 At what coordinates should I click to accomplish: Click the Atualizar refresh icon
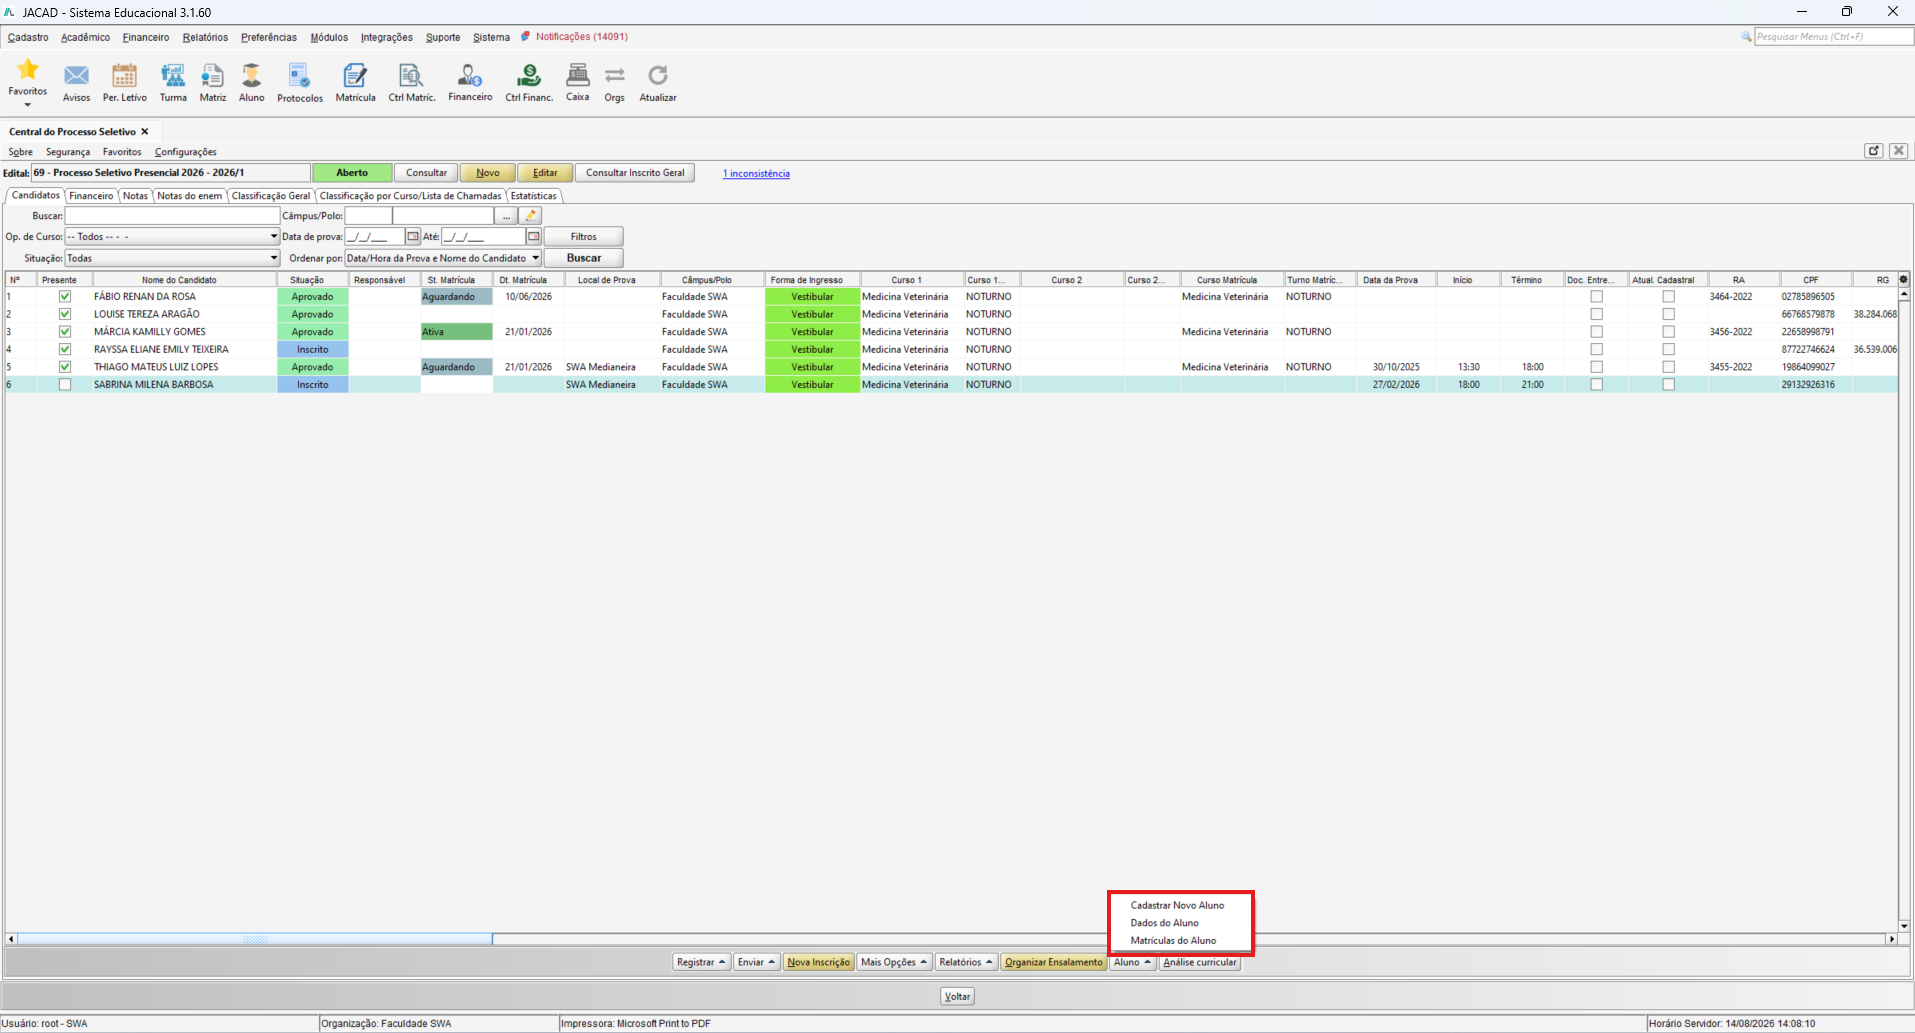(658, 75)
